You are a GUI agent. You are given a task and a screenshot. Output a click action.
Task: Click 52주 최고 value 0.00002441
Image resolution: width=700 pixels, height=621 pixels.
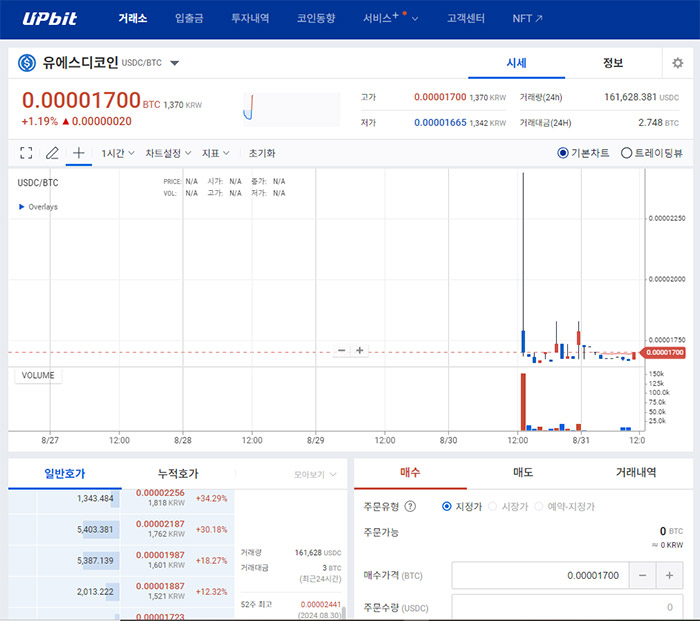(x=321, y=604)
